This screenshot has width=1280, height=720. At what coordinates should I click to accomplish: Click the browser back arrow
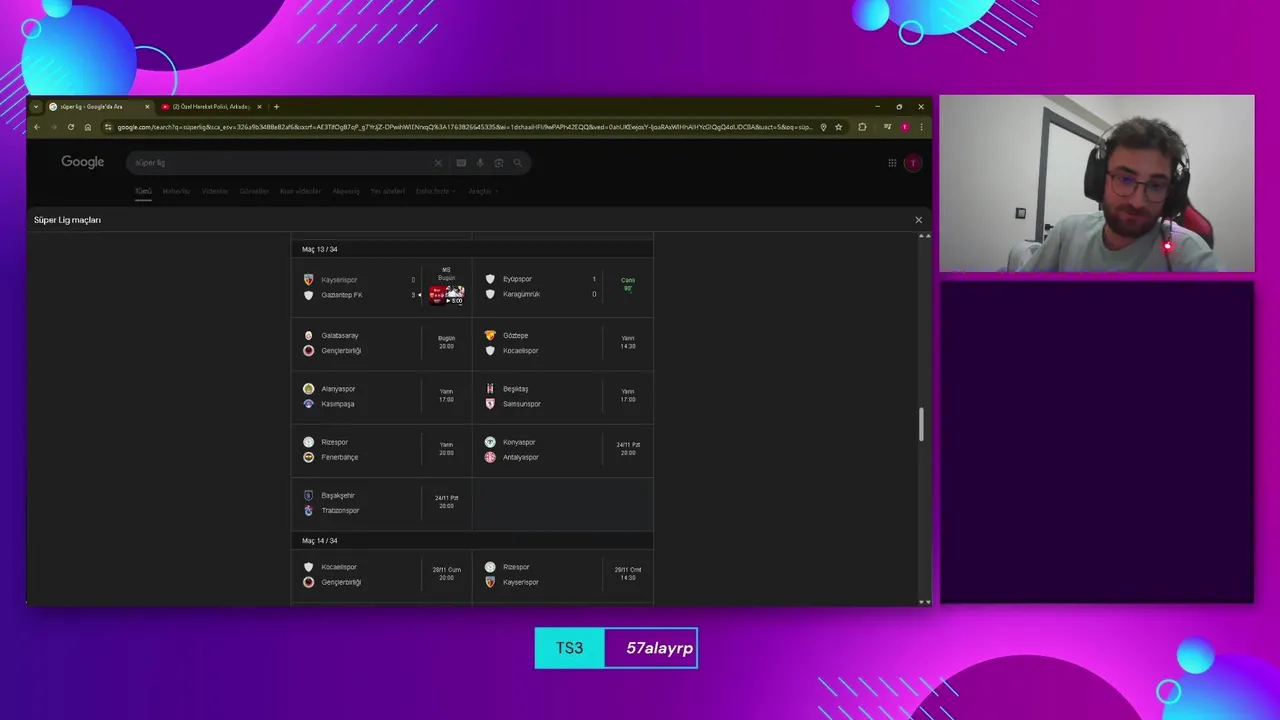pos(37,127)
